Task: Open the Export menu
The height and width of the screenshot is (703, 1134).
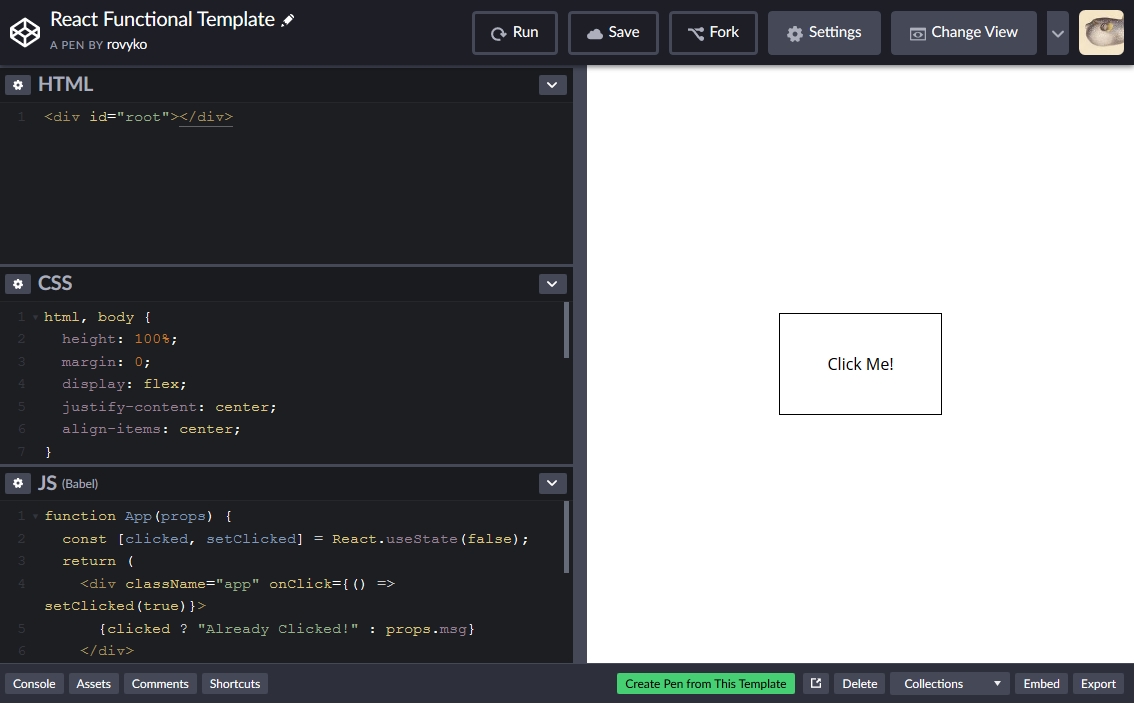Action: click(1098, 683)
